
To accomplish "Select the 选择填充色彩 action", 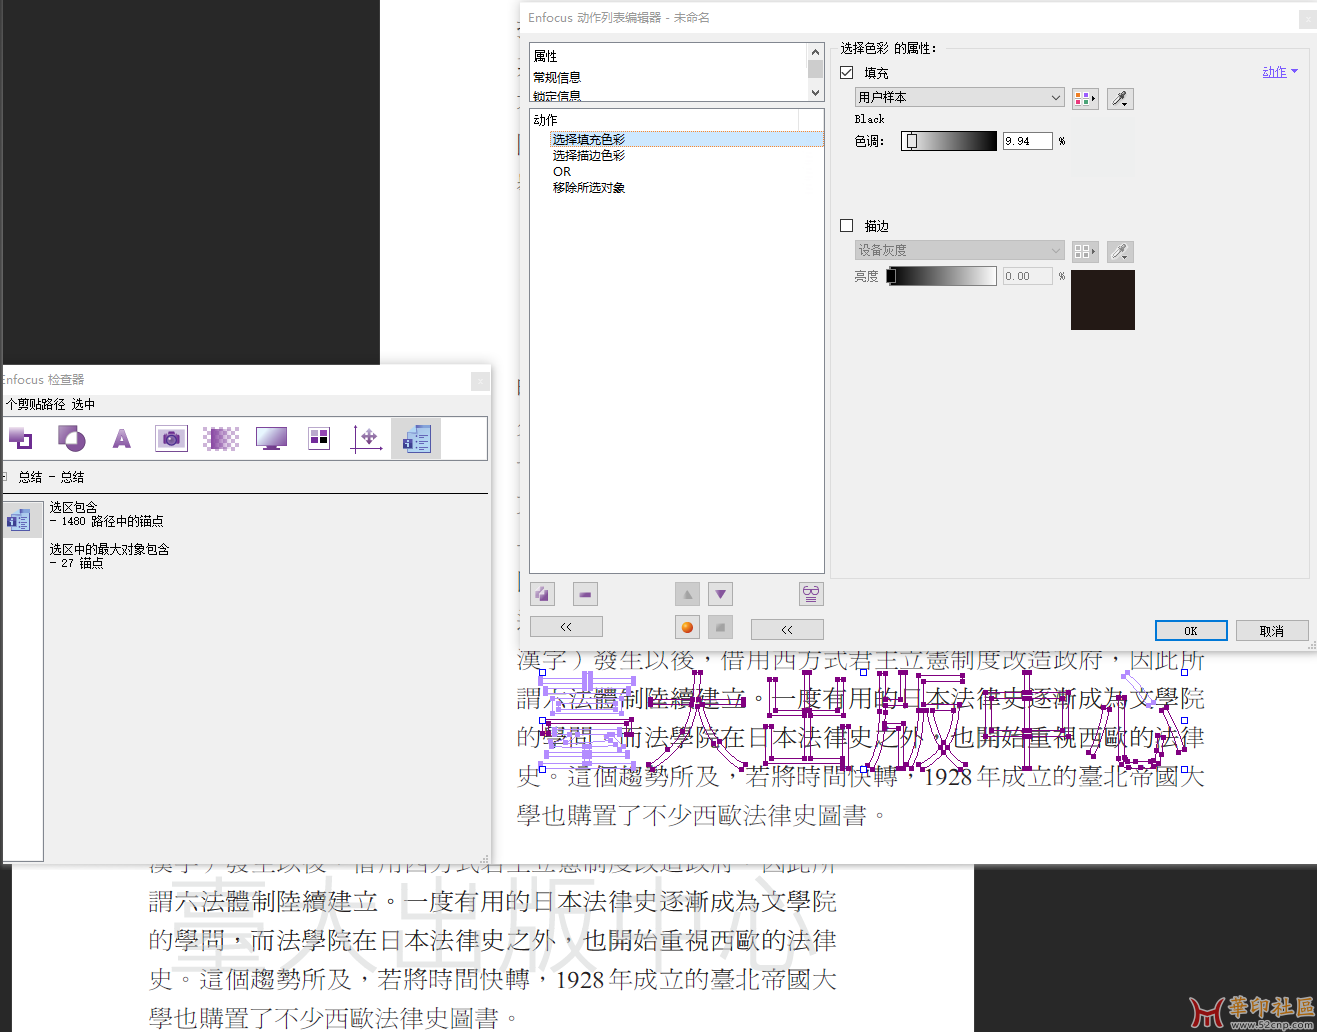I will (687, 139).
